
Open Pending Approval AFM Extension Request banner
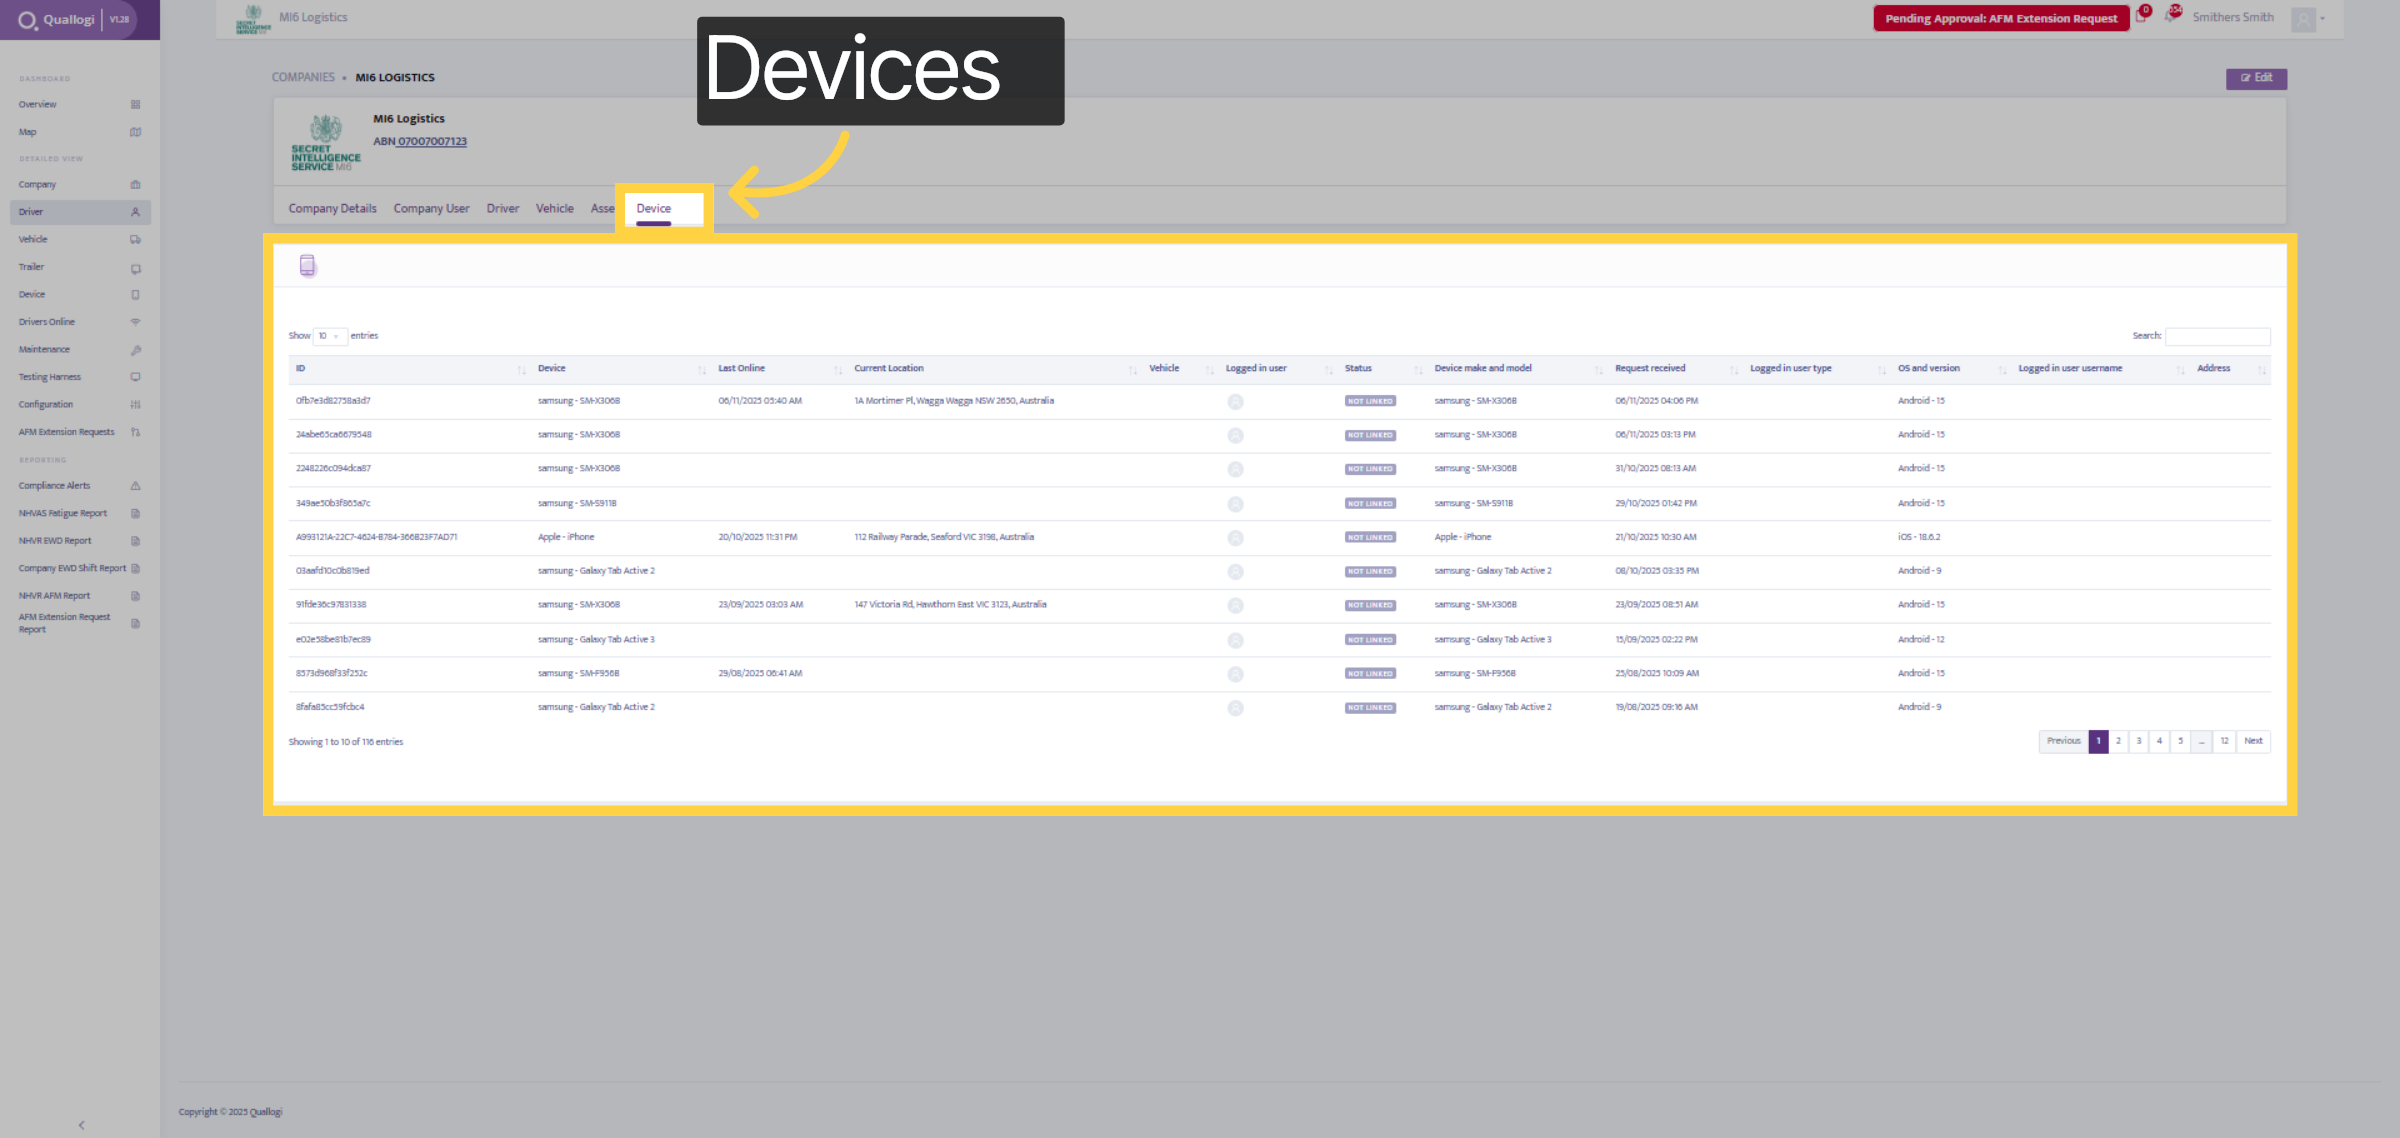(x=2001, y=19)
